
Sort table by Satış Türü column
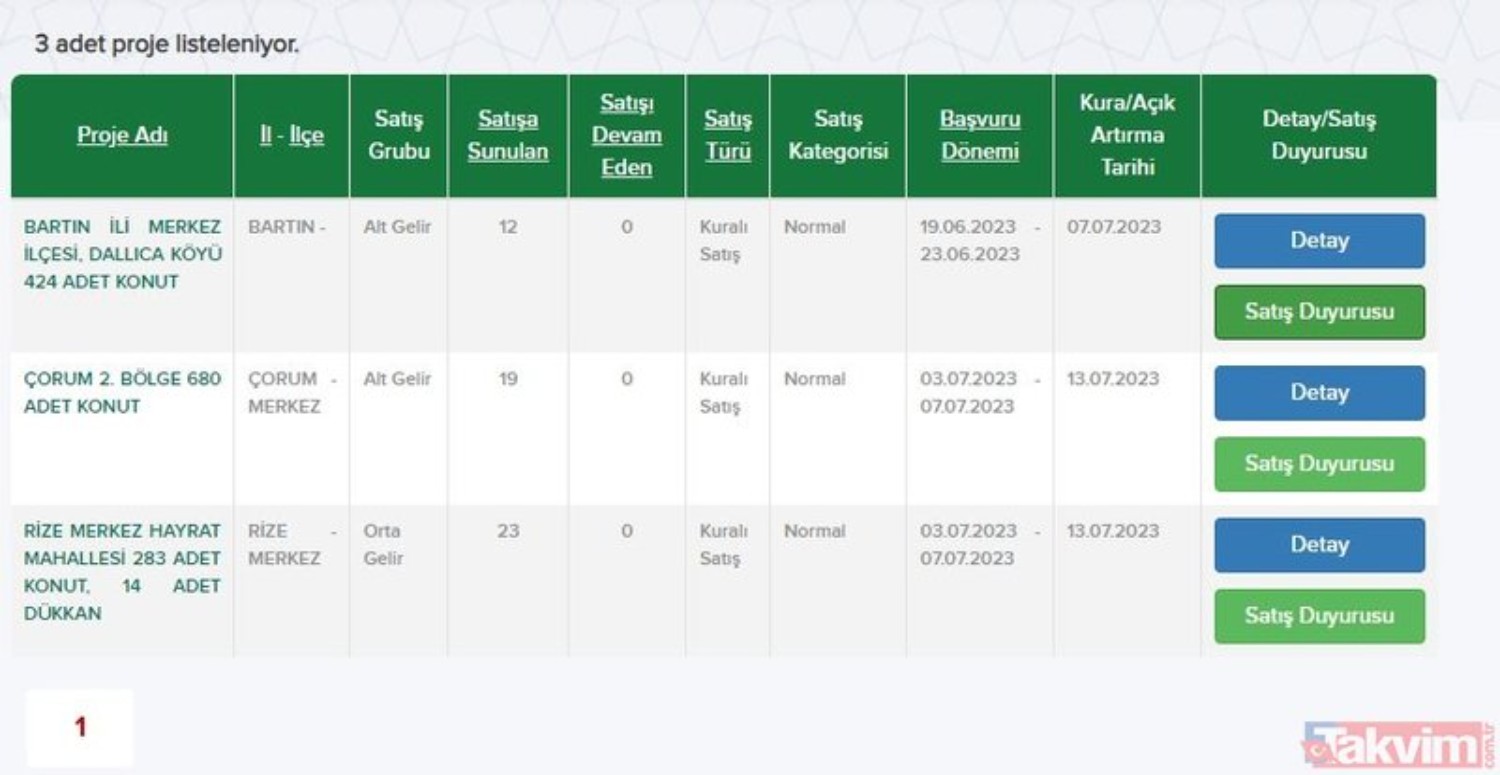pyautogui.click(x=727, y=136)
